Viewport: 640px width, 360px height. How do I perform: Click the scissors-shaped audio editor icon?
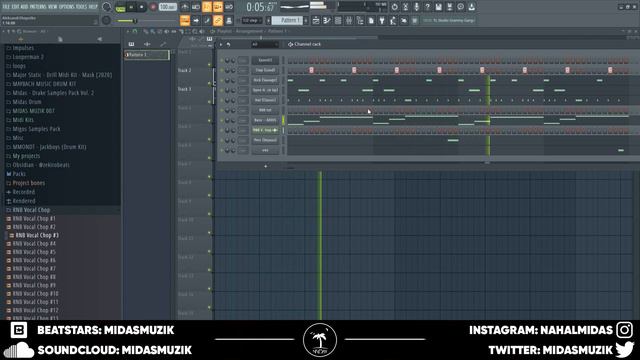pos(405,7)
